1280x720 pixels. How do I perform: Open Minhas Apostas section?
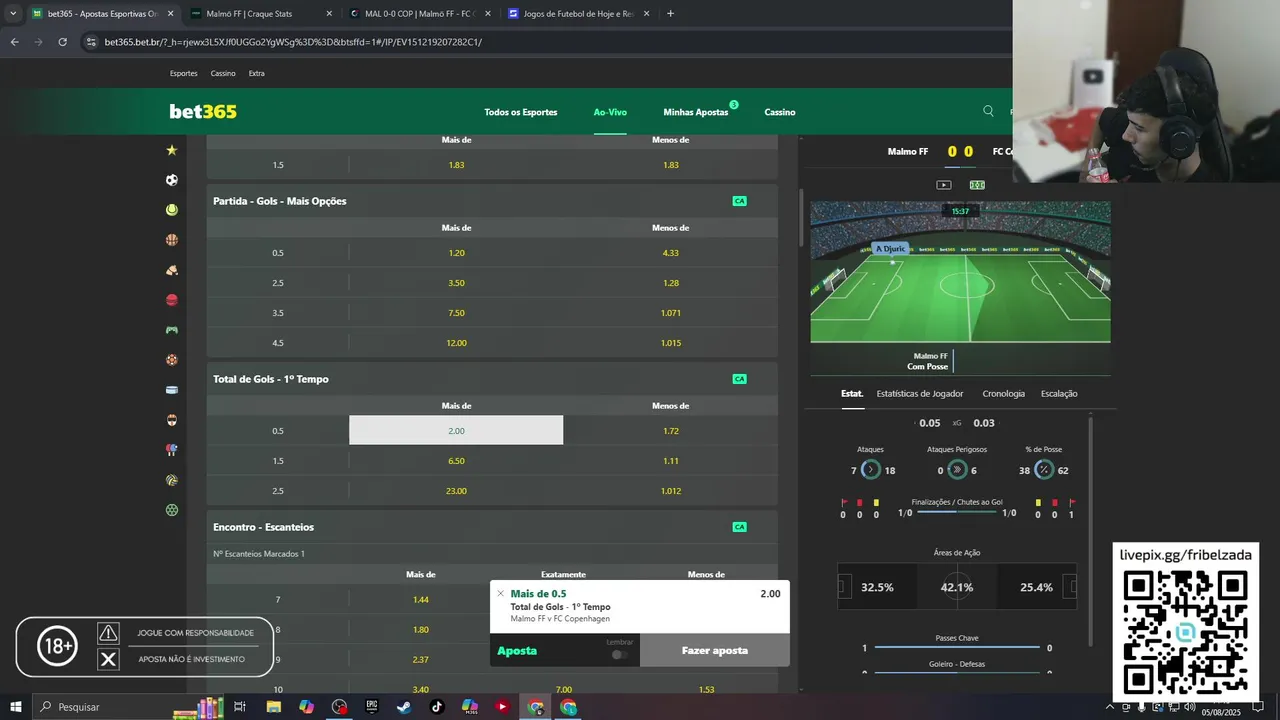[696, 112]
